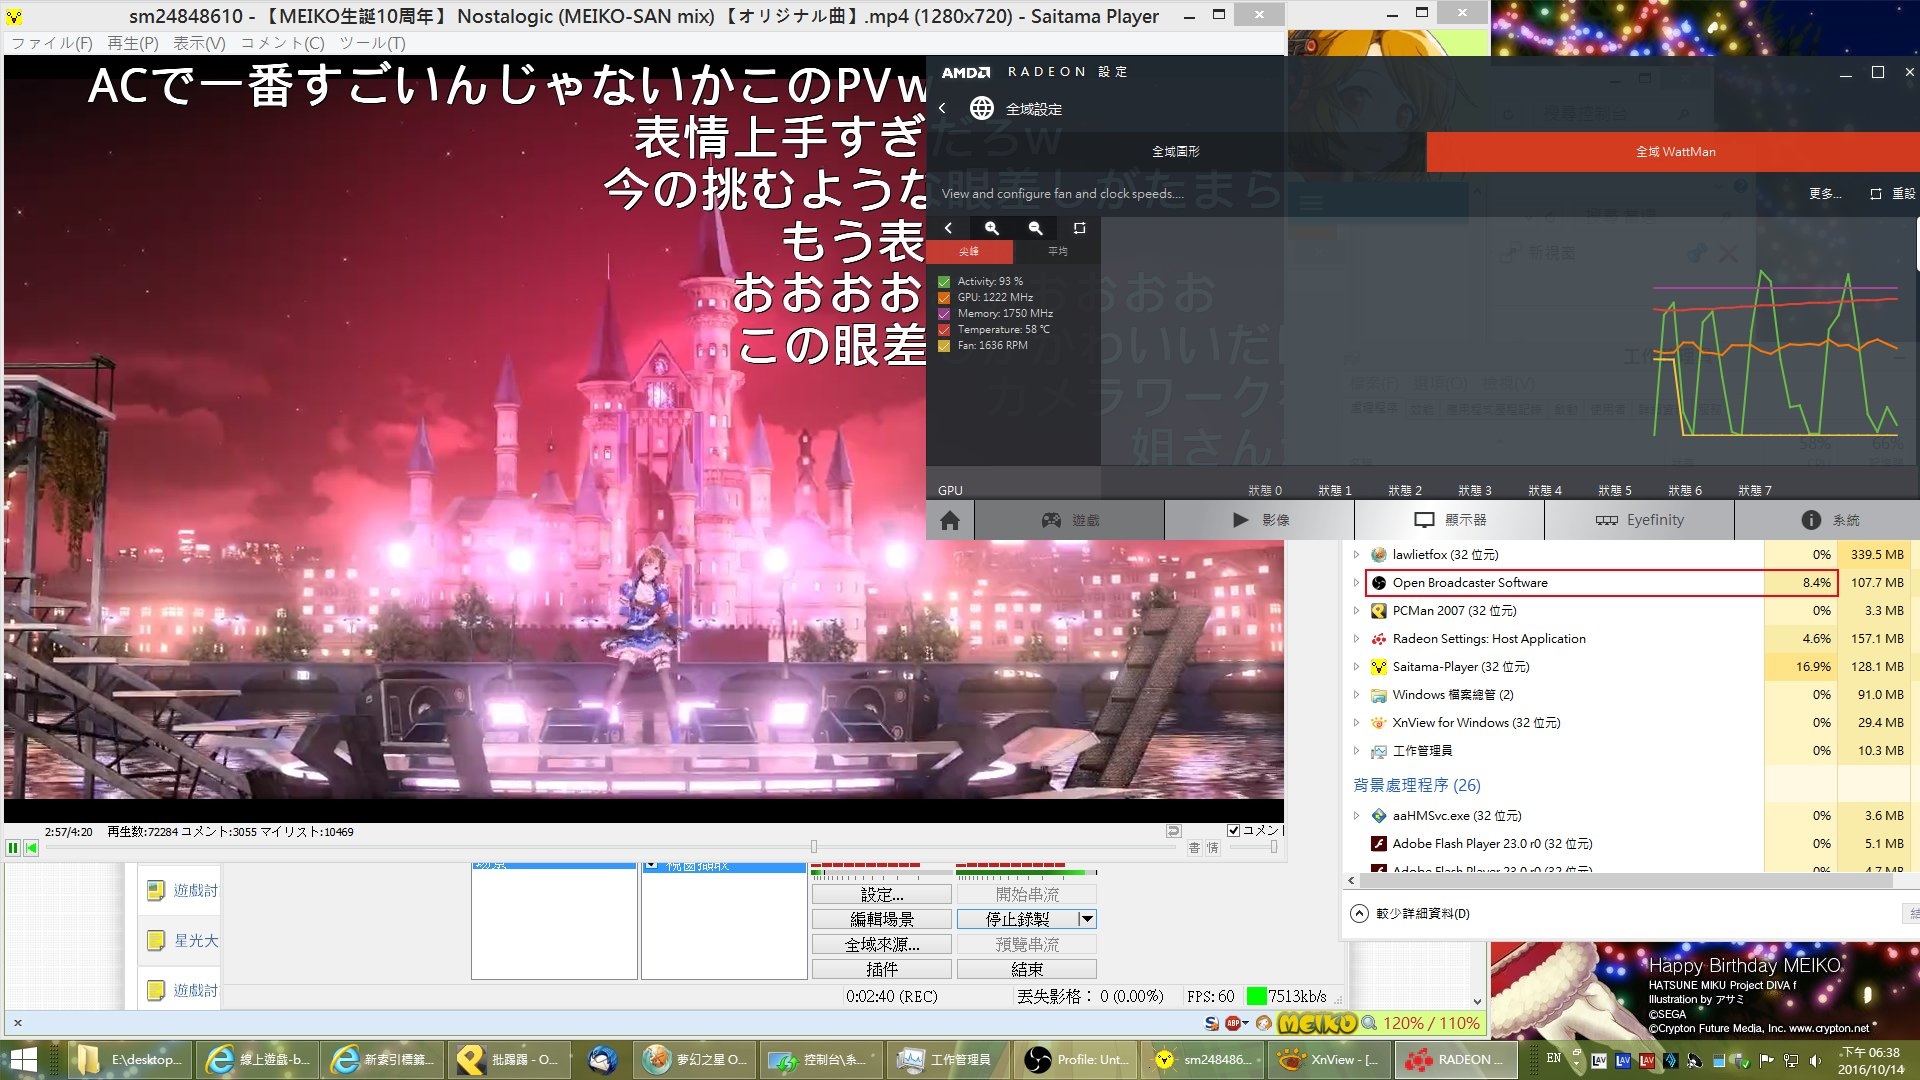Click the taskbar volume speaker icon
Screen dimensions: 1920x1080
[1814, 1060]
